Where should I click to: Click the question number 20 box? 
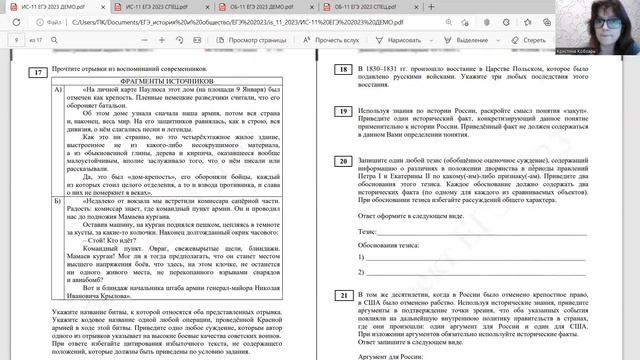click(343, 161)
